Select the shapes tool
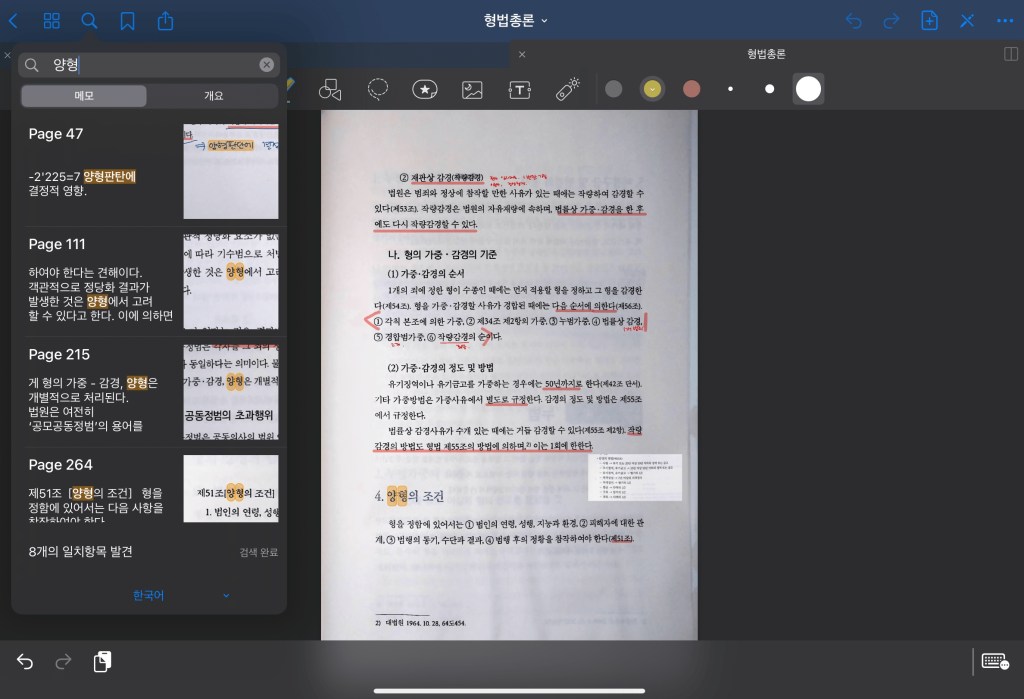The image size is (1024, 699). pyautogui.click(x=330, y=90)
